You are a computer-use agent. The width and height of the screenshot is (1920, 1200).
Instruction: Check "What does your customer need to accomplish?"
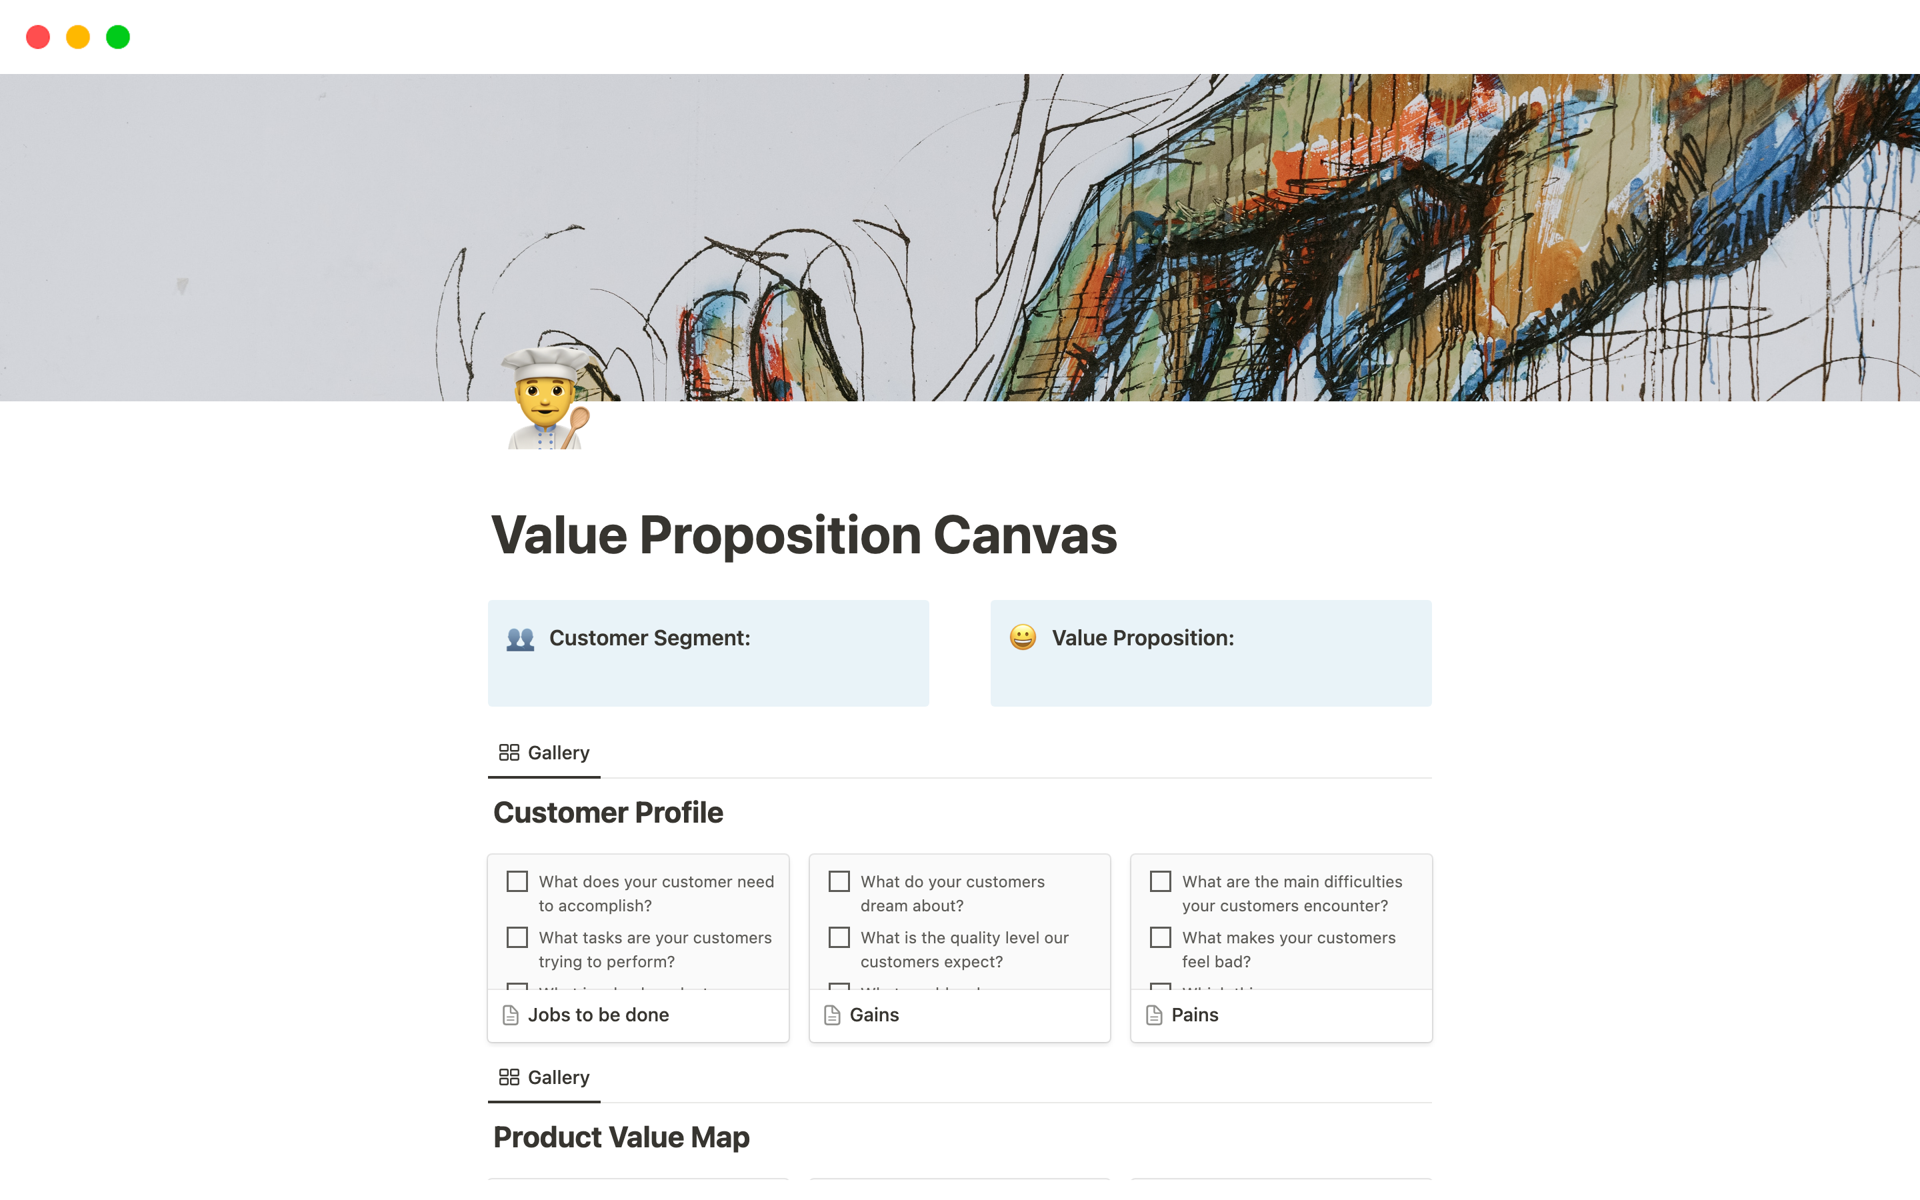click(517, 882)
